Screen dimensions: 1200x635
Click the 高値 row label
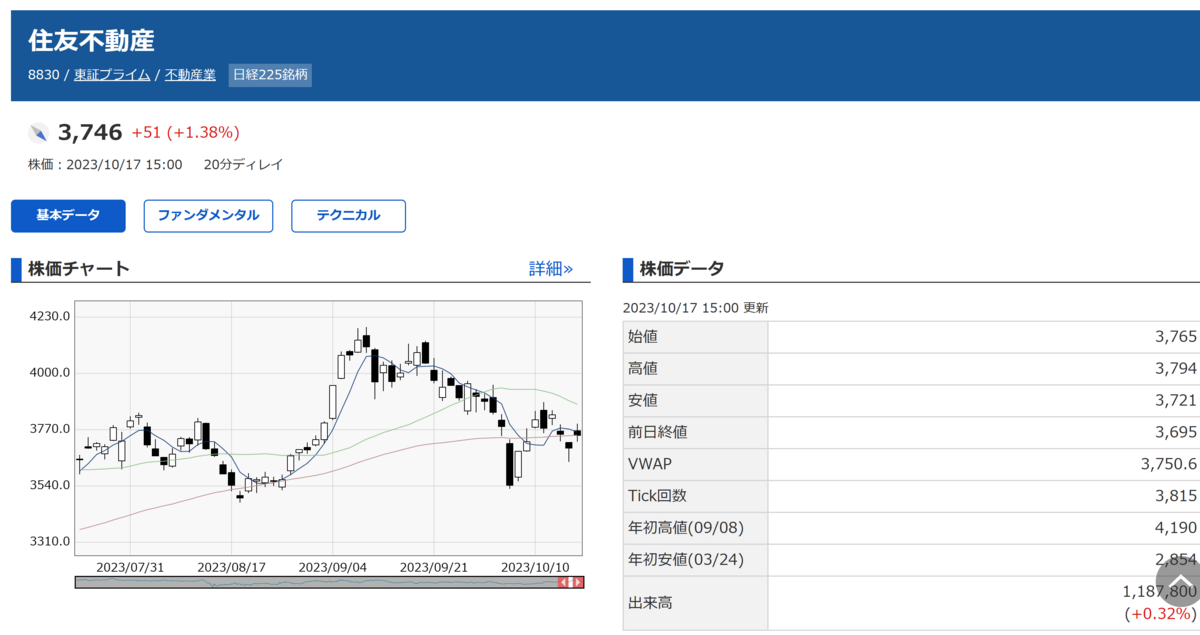coord(643,368)
